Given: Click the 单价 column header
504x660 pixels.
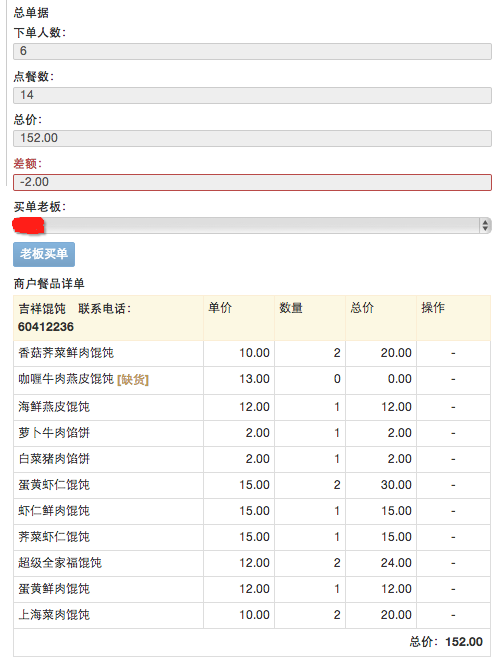Looking at the screenshot, I should 220,308.
